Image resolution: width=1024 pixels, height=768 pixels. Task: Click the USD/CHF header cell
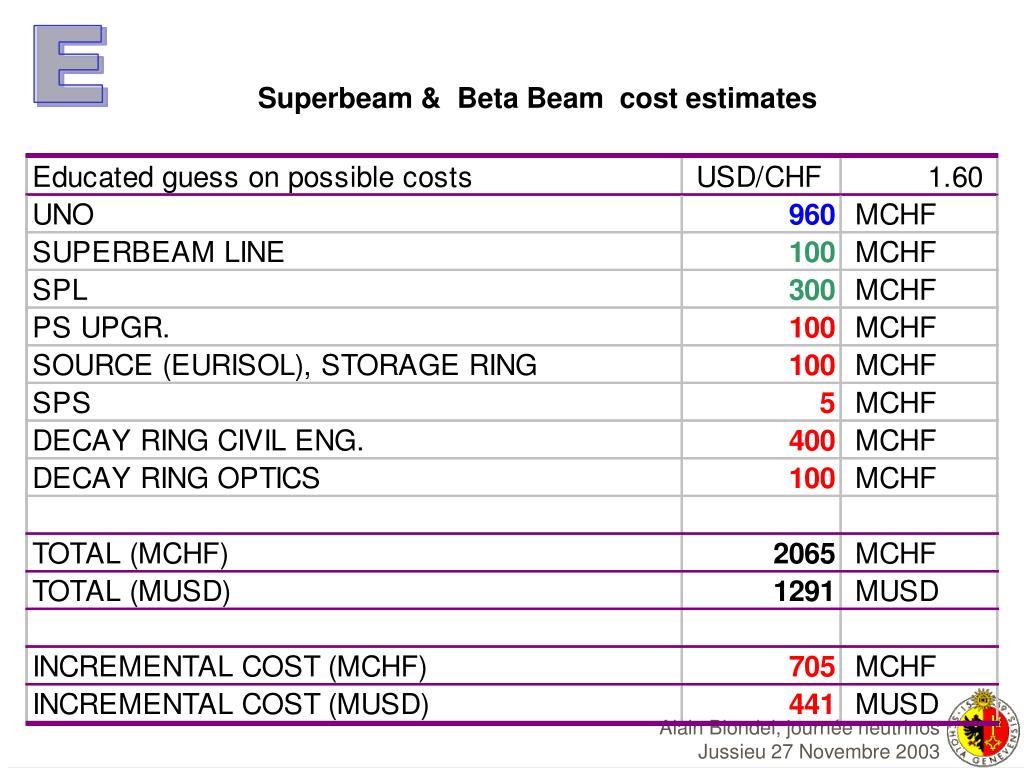pos(759,177)
